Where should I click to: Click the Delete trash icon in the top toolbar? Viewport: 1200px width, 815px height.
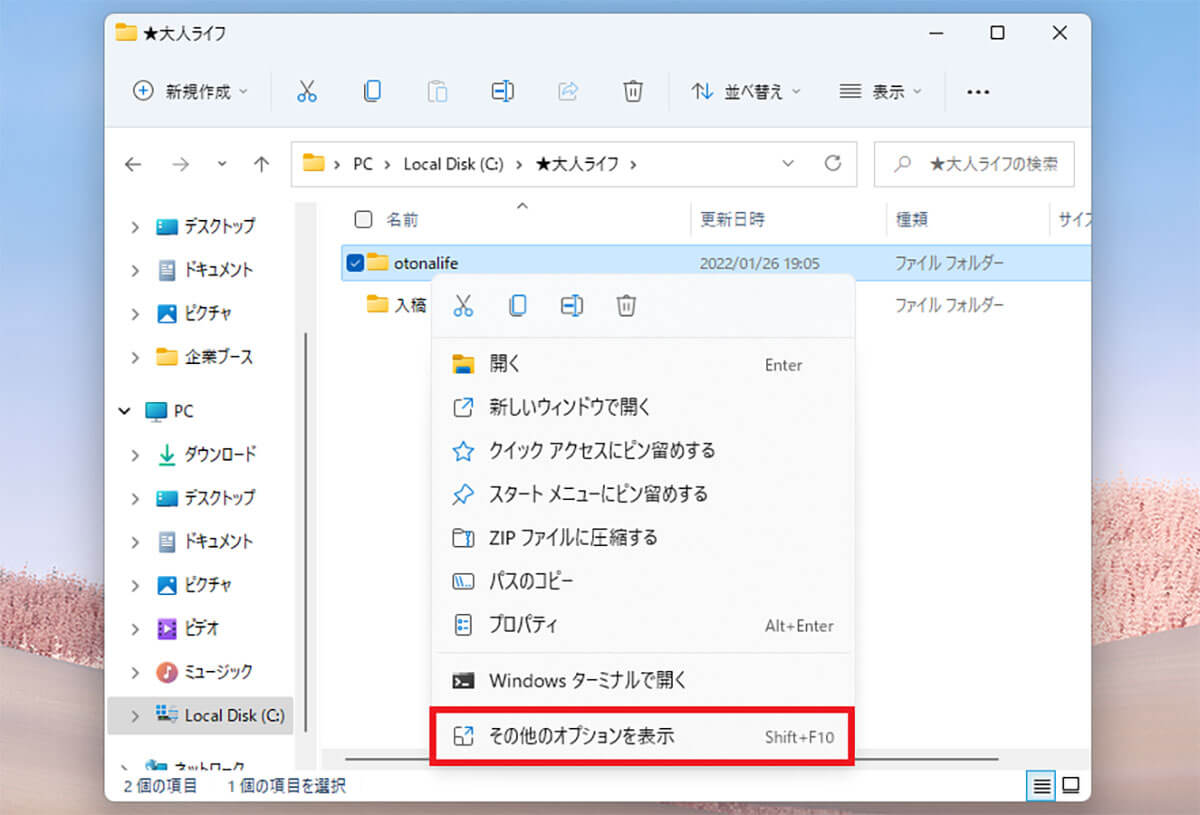(x=633, y=91)
